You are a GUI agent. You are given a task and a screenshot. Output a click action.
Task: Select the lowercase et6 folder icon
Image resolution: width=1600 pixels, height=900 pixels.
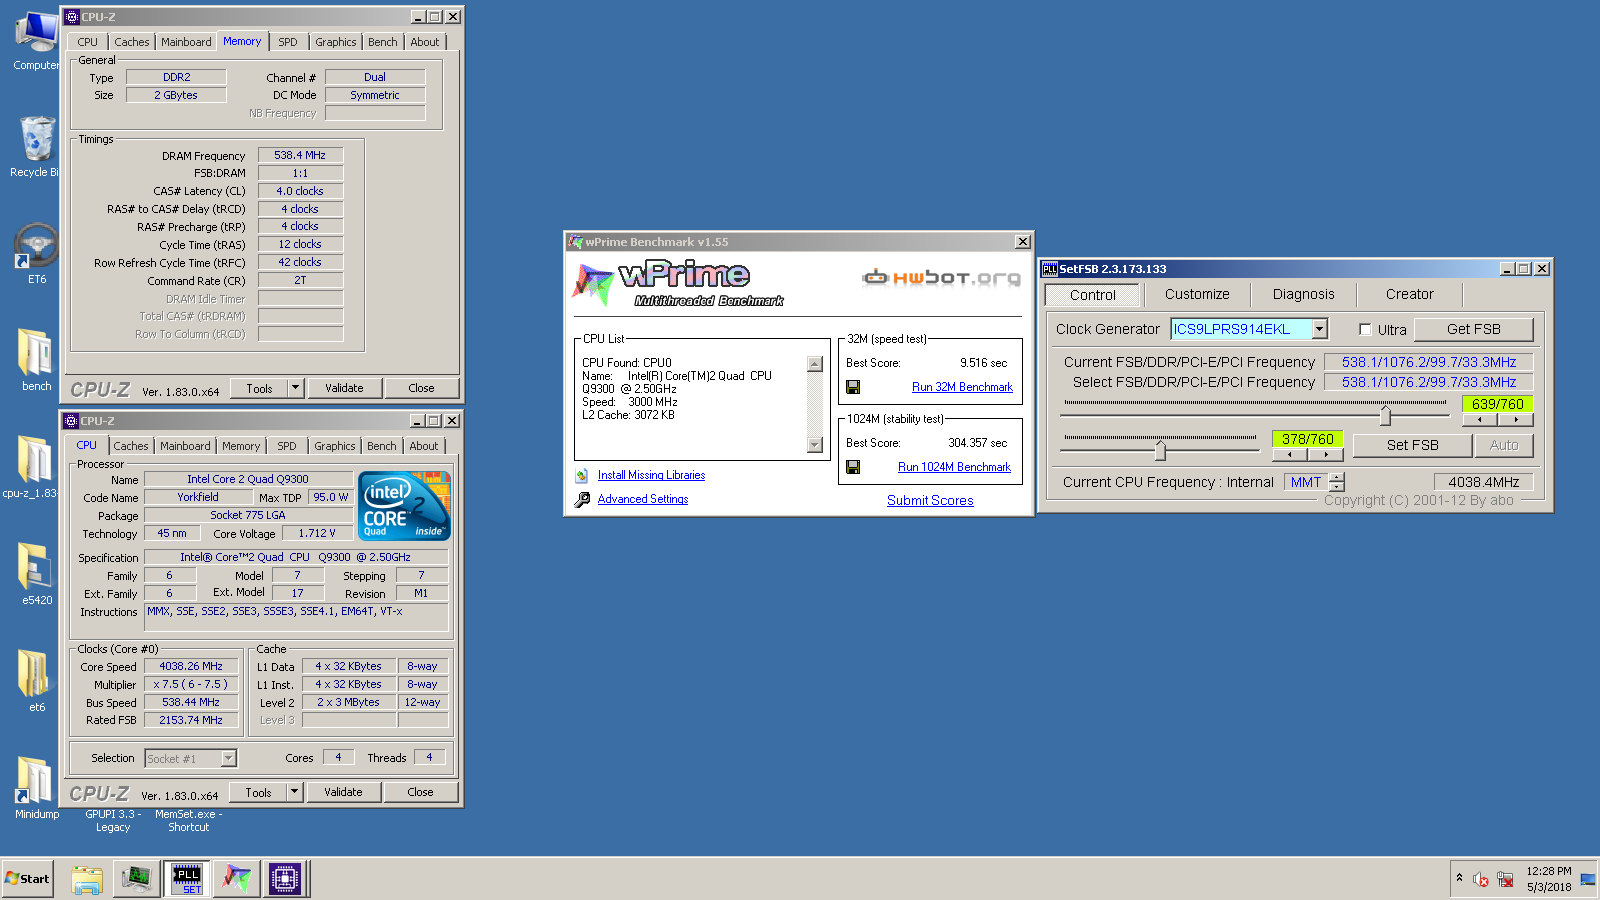click(x=37, y=681)
